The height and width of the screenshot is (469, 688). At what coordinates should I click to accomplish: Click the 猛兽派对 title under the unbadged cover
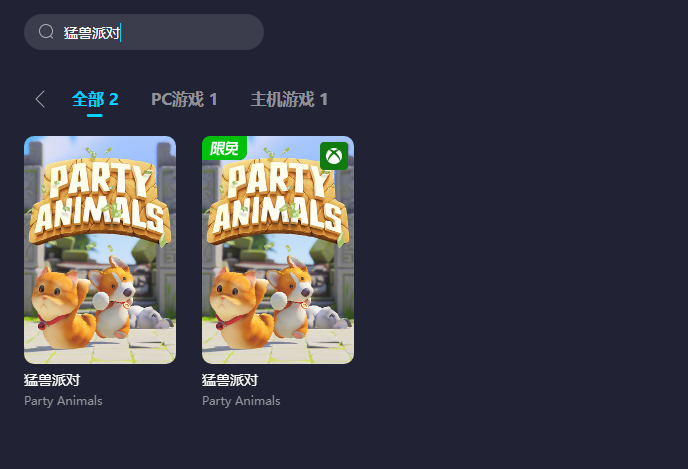[52, 380]
